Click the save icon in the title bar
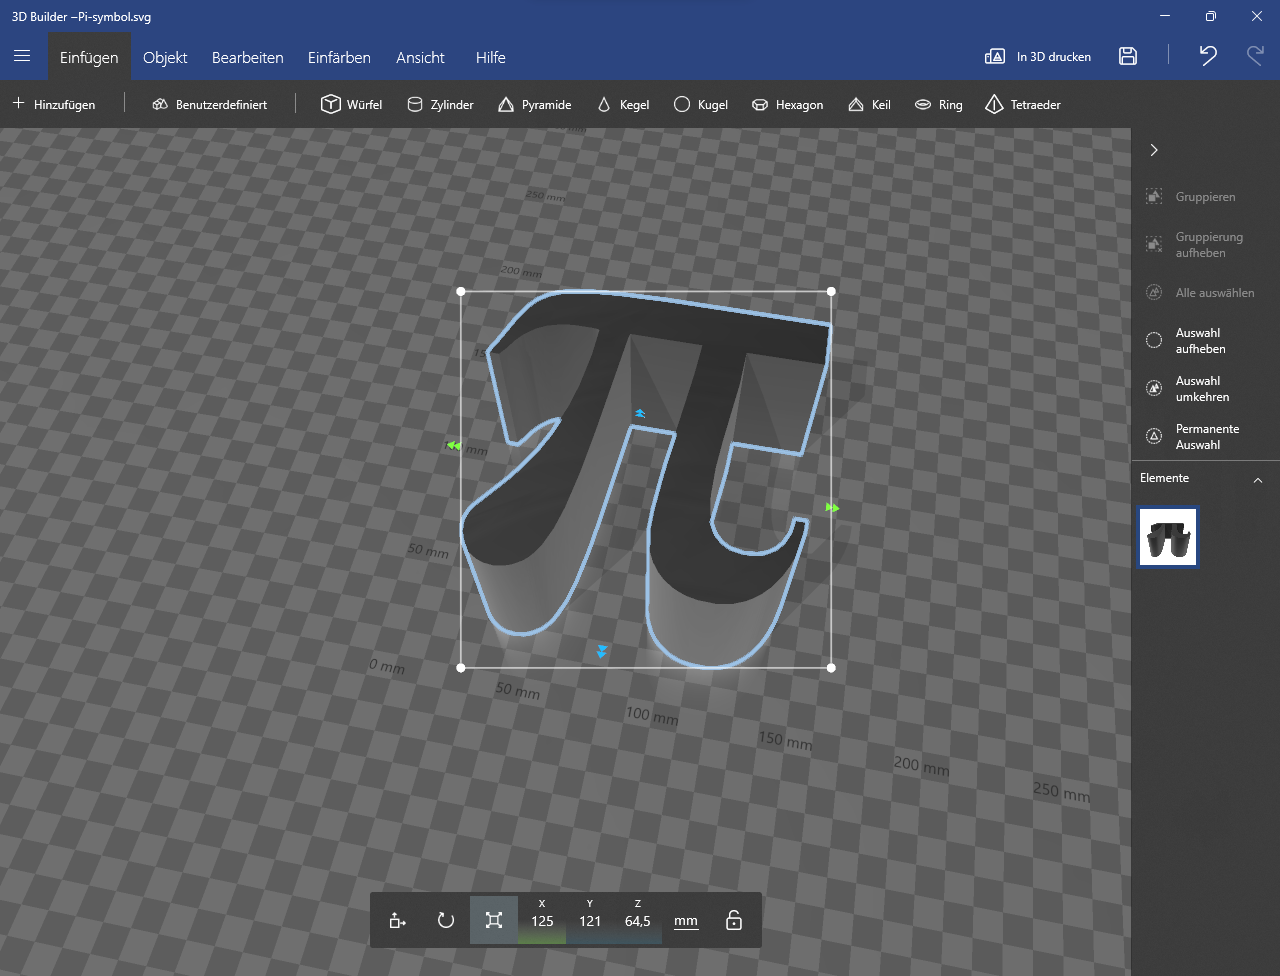 tap(1128, 57)
